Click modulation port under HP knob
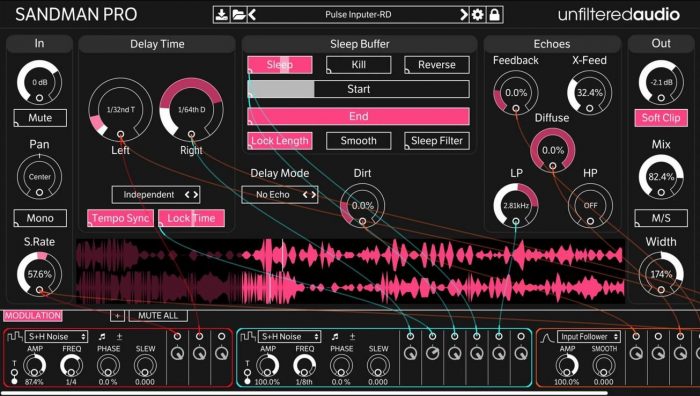700x396 pixels. [x=590, y=221]
